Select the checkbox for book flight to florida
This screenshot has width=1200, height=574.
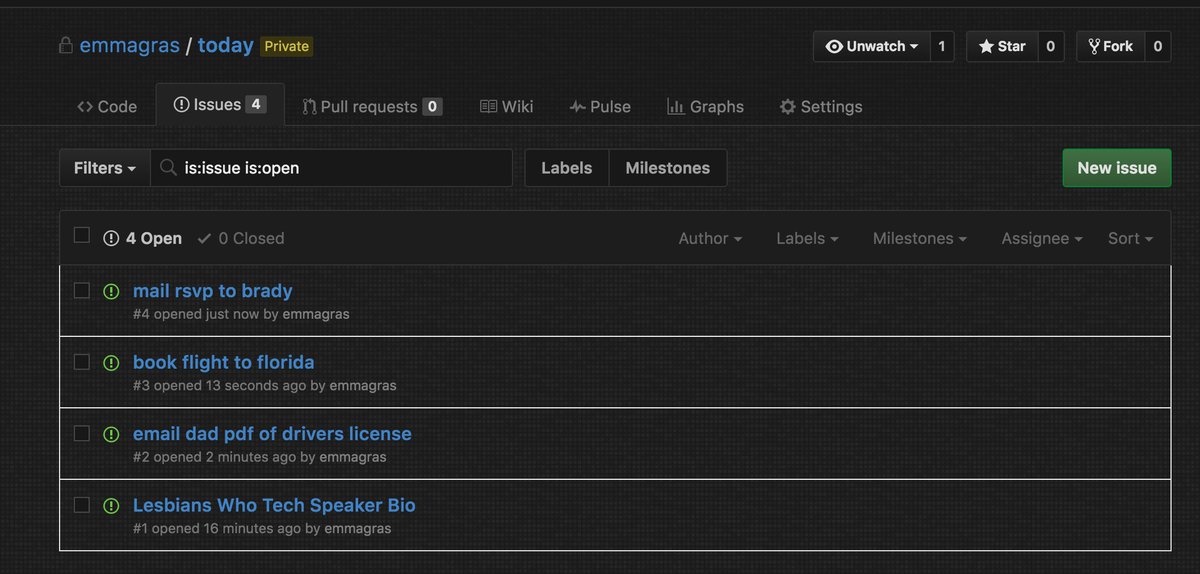[x=82, y=361]
